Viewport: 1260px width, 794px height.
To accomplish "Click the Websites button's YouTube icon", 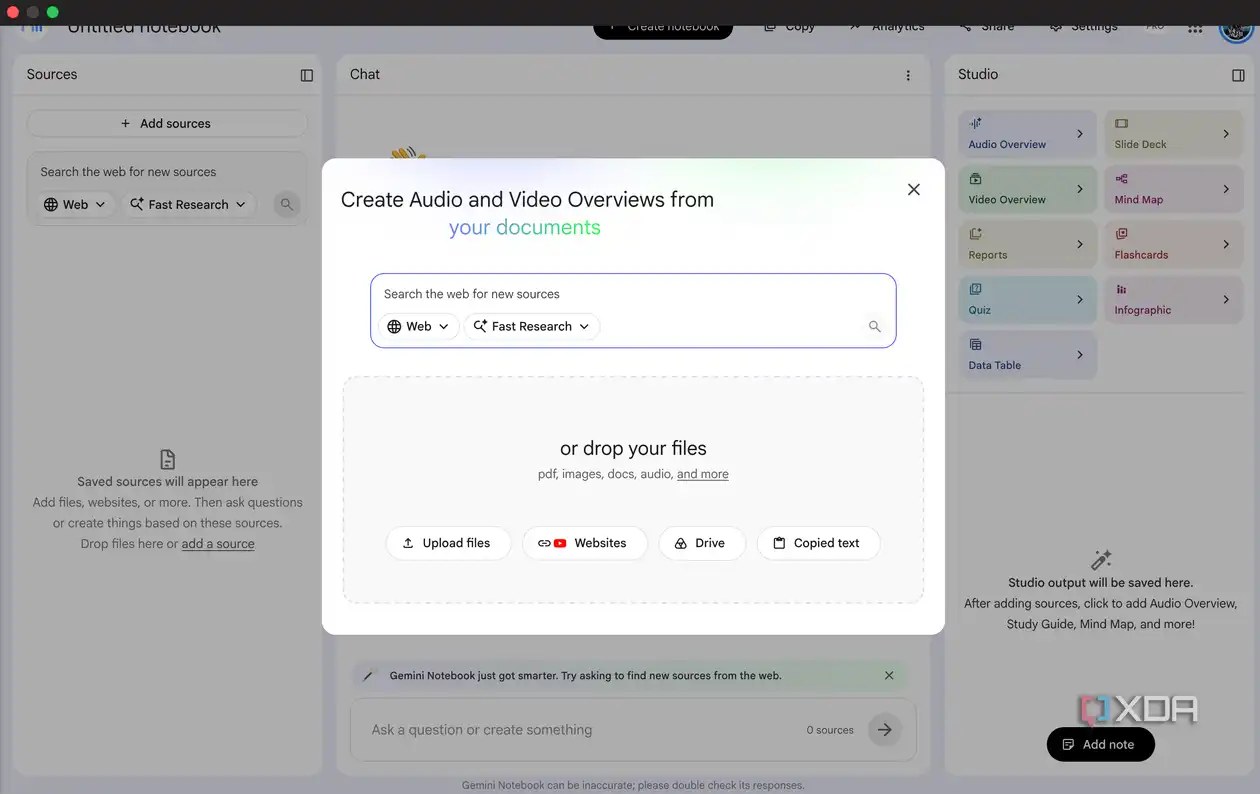I will (x=560, y=543).
